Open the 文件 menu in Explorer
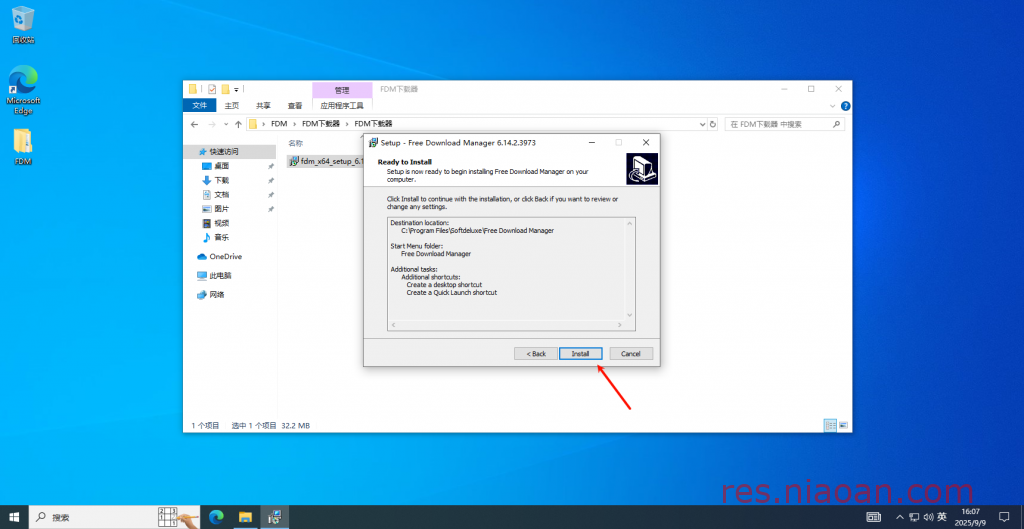Screen dimensions: 1024x529 click(x=200, y=105)
